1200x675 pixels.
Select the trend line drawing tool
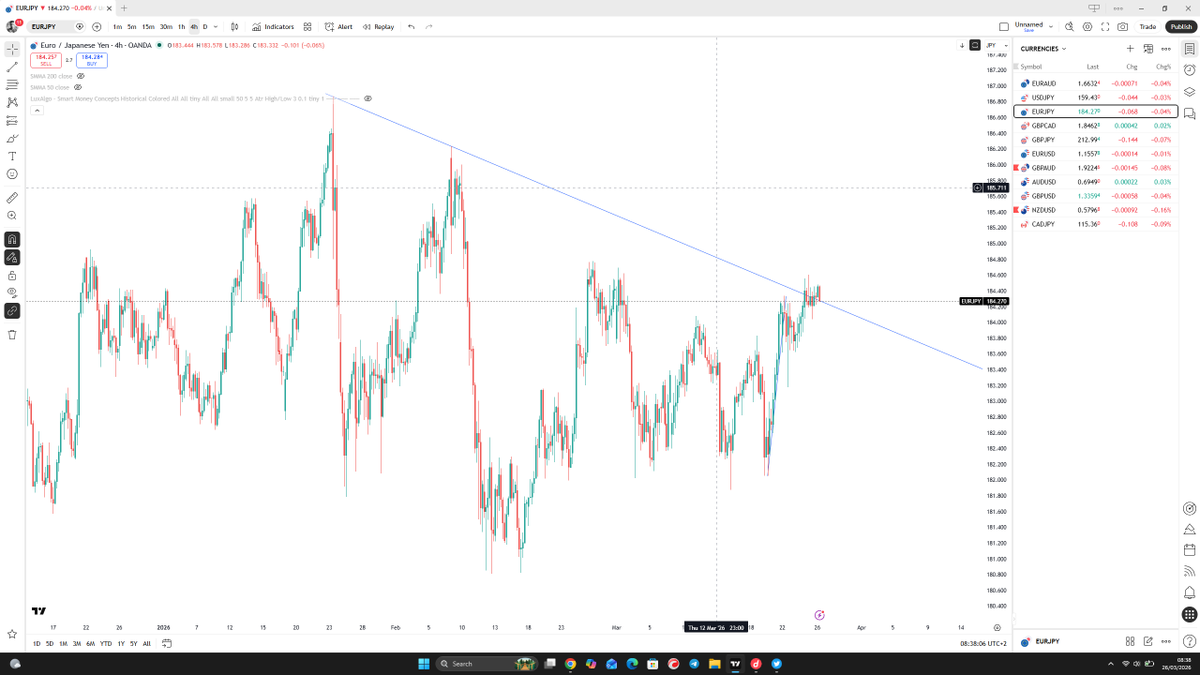click(12, 66)
